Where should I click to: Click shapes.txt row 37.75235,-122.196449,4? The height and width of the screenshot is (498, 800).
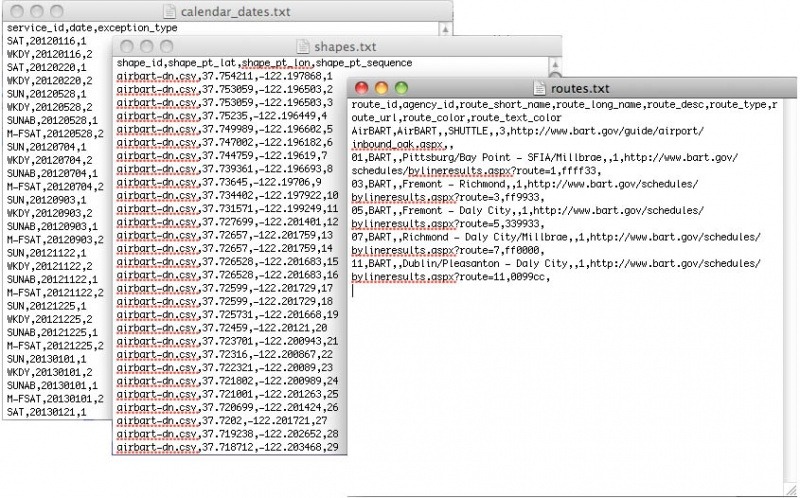222,116
